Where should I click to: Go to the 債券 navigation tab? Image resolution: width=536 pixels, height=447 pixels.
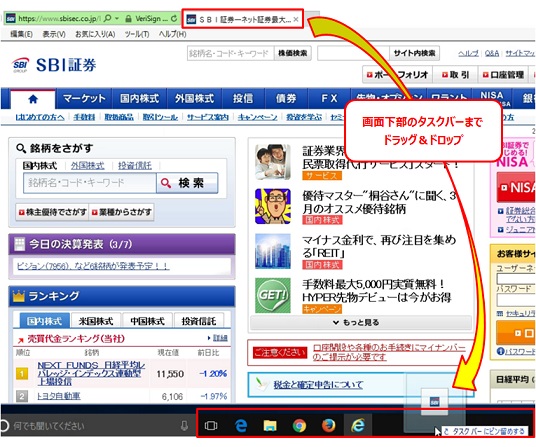286,99
